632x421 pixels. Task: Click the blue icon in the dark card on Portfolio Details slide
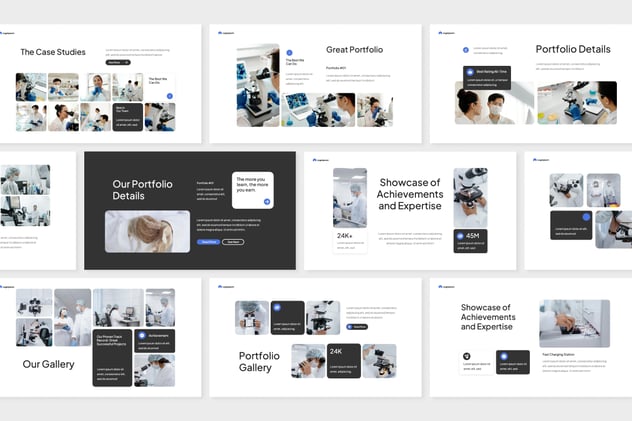469,72
